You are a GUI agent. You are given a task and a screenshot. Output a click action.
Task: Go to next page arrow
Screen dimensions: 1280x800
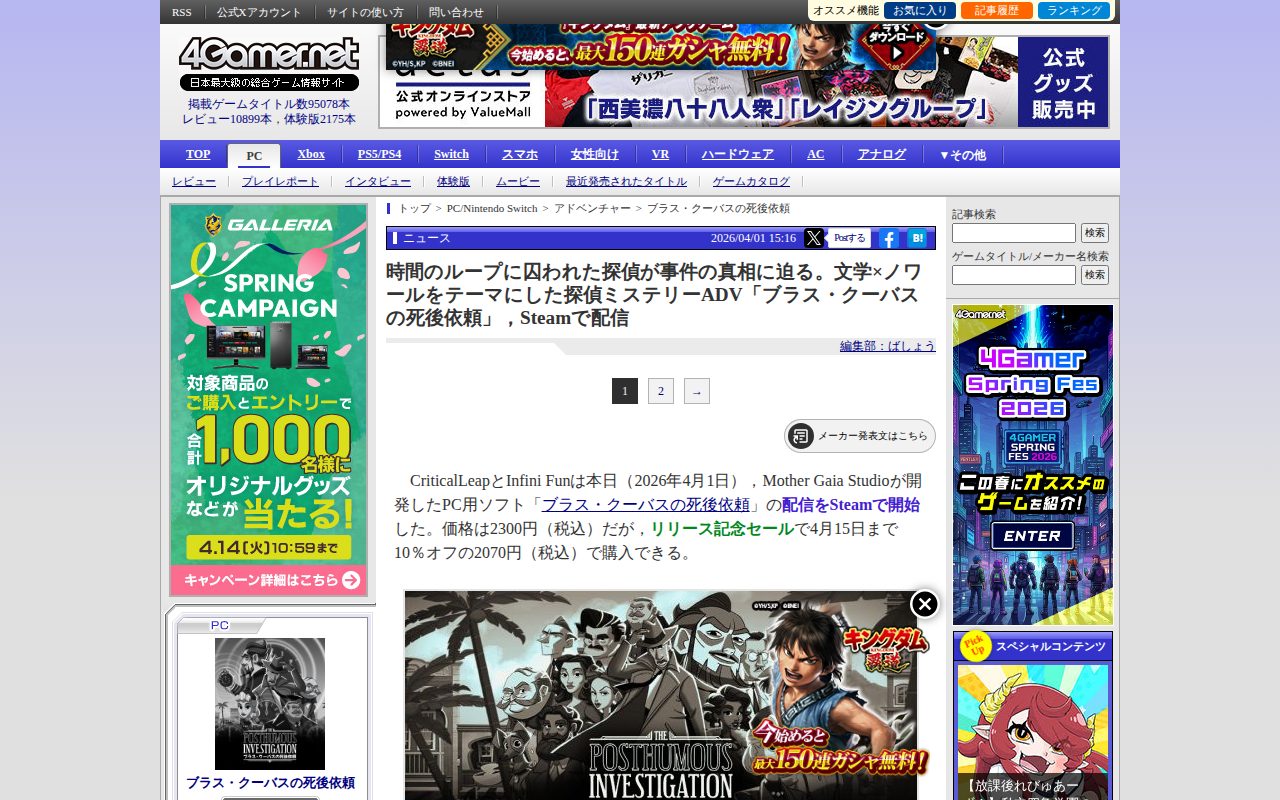pyautogui.click(x=697, y=391)
